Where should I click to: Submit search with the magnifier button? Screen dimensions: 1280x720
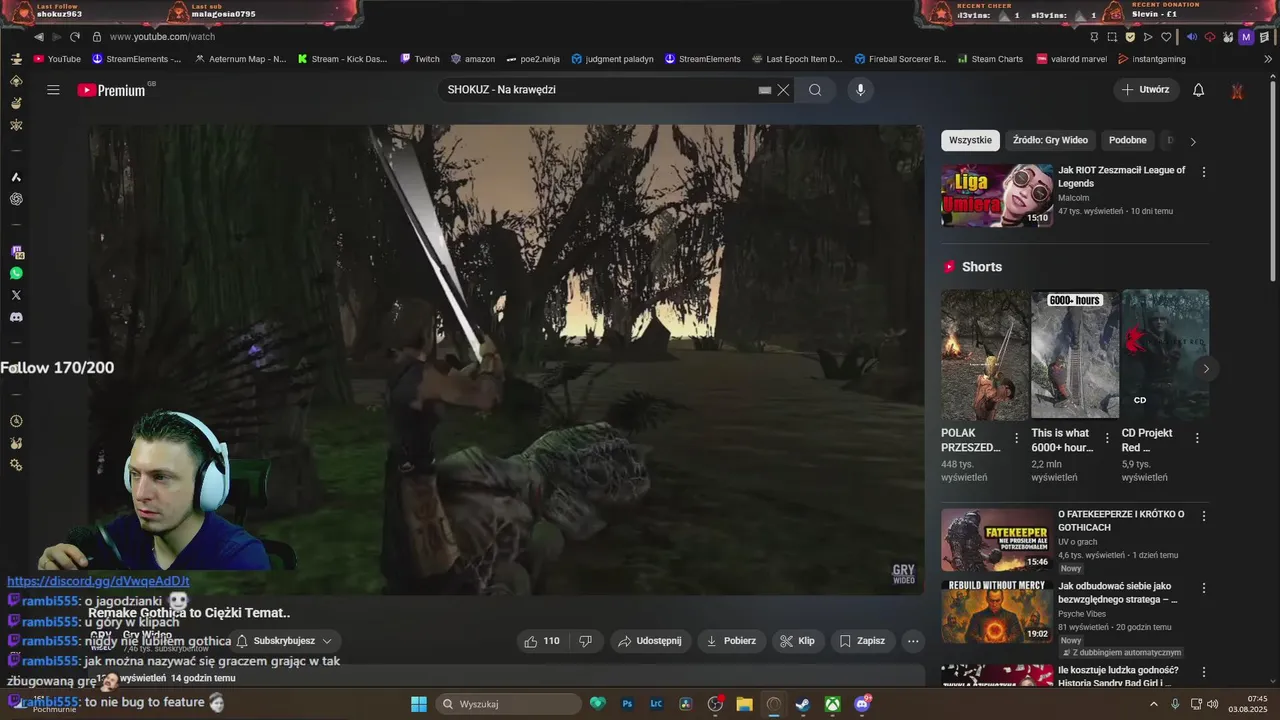815,90
